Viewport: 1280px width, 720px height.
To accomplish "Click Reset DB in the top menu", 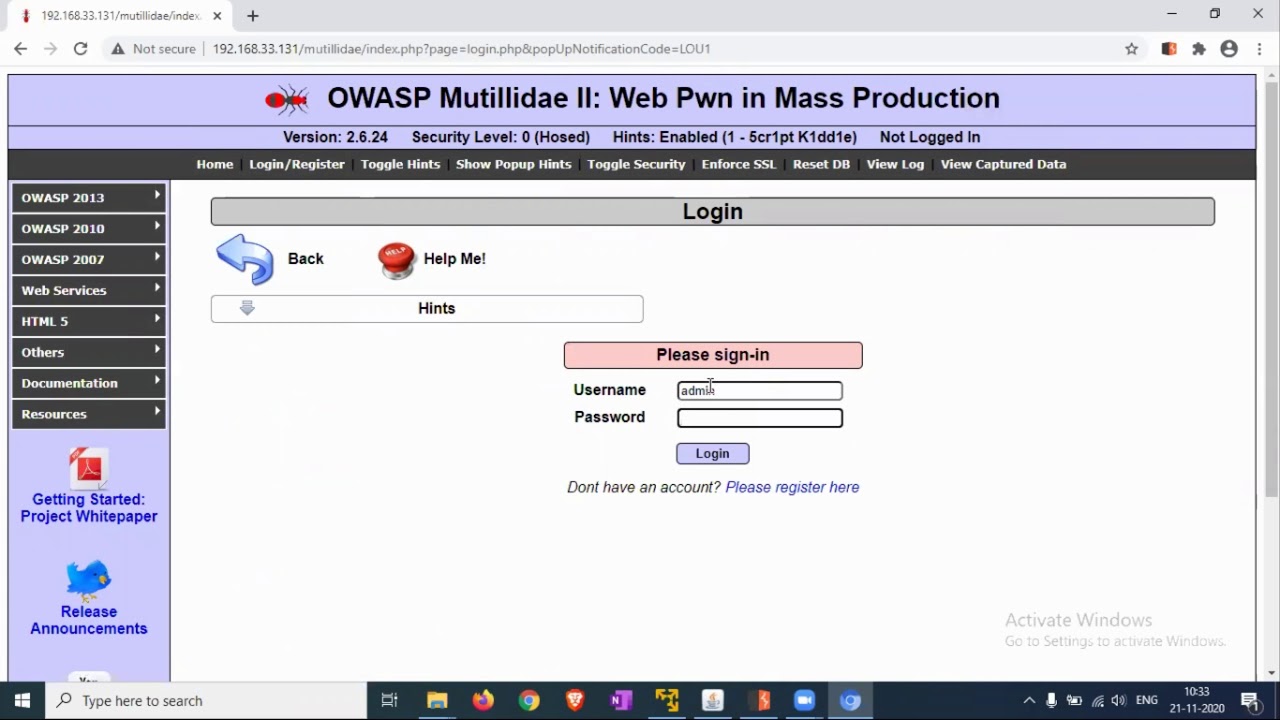I will coord(821,164).
